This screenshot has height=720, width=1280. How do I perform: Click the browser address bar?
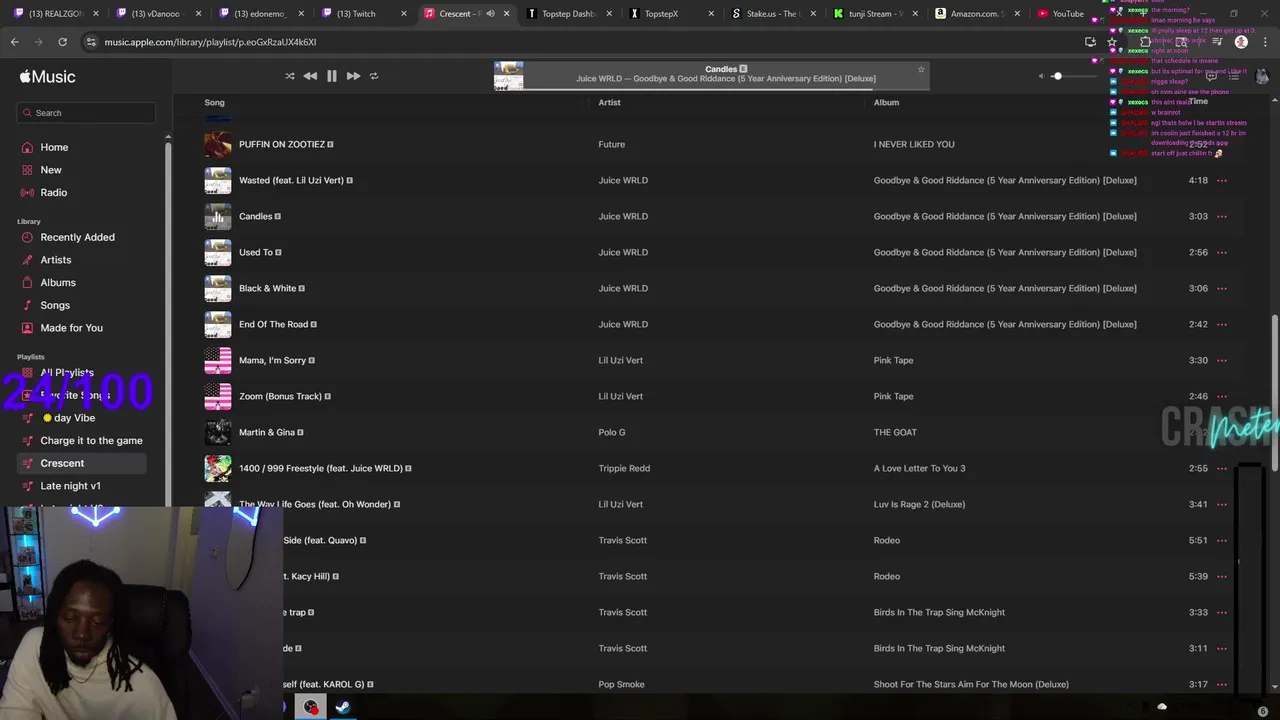580,42
